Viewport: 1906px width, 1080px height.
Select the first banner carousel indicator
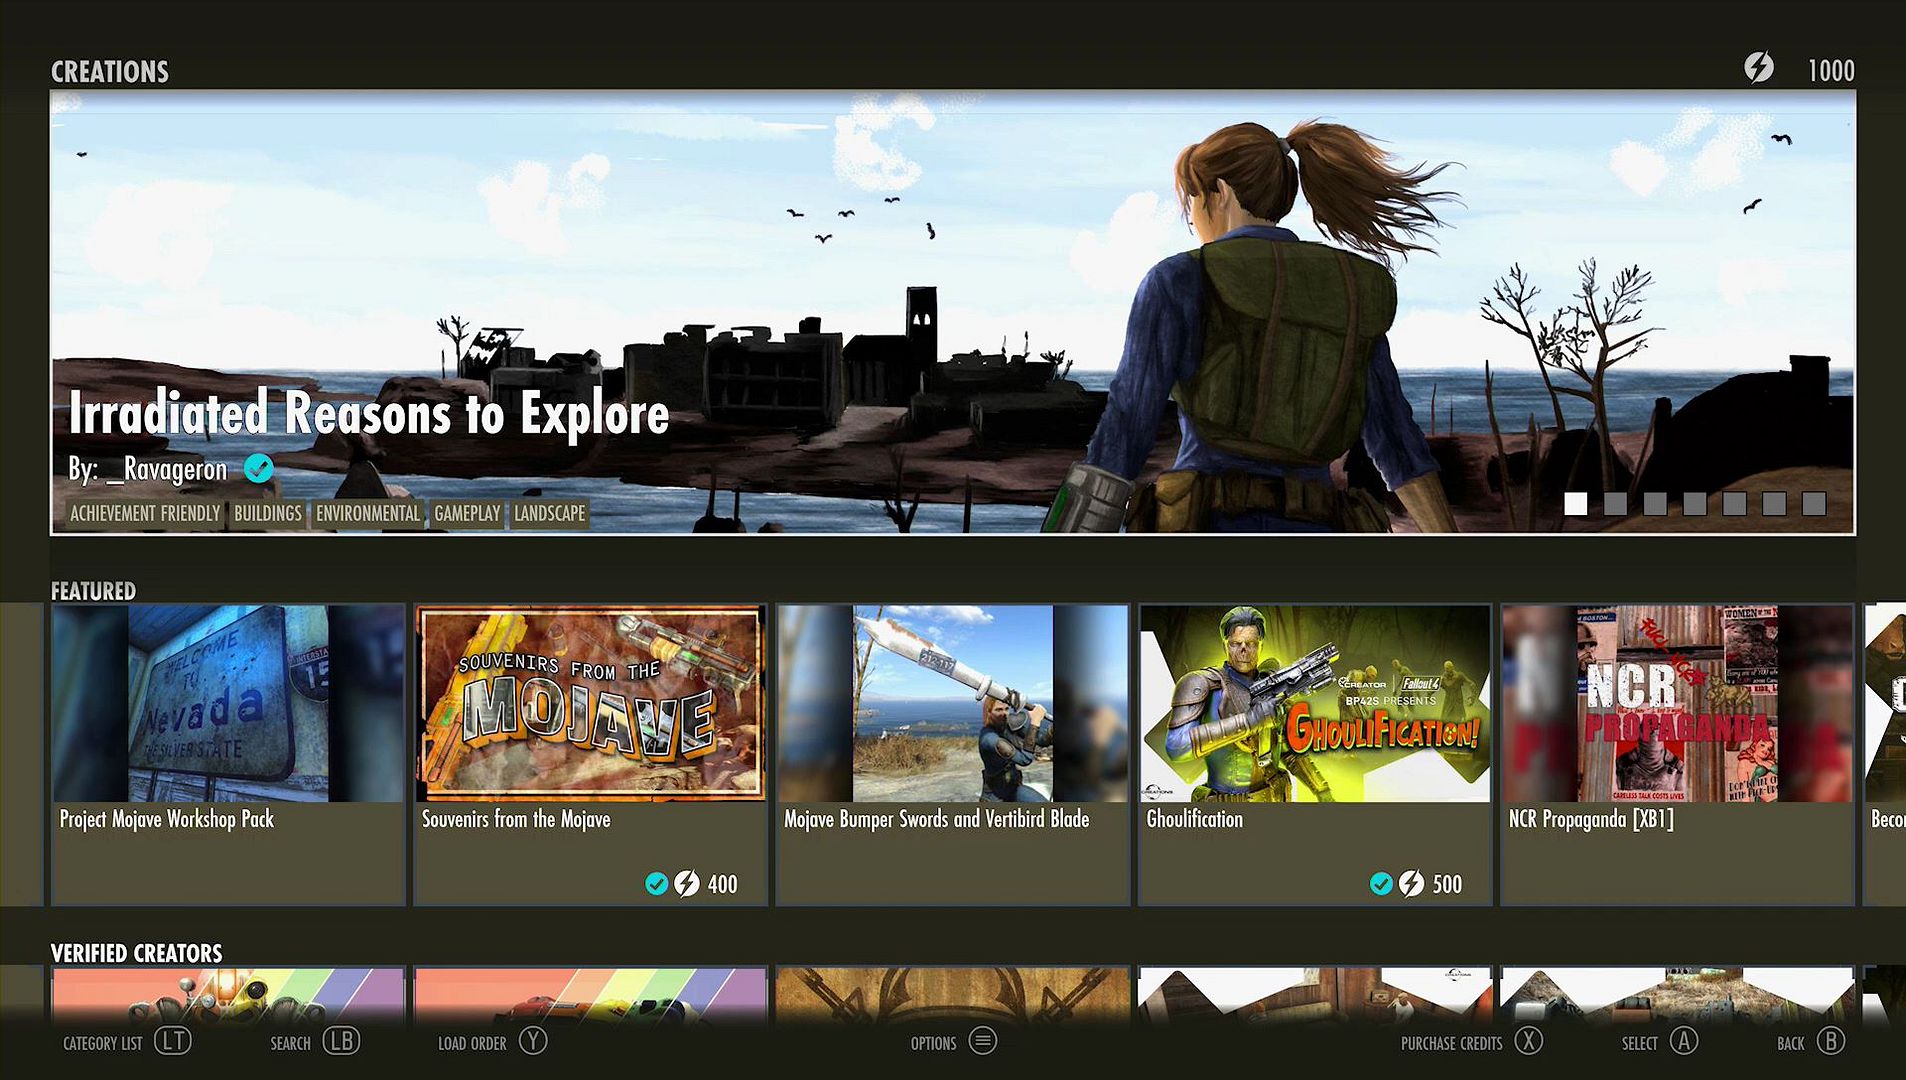[x=1576, y=504]
